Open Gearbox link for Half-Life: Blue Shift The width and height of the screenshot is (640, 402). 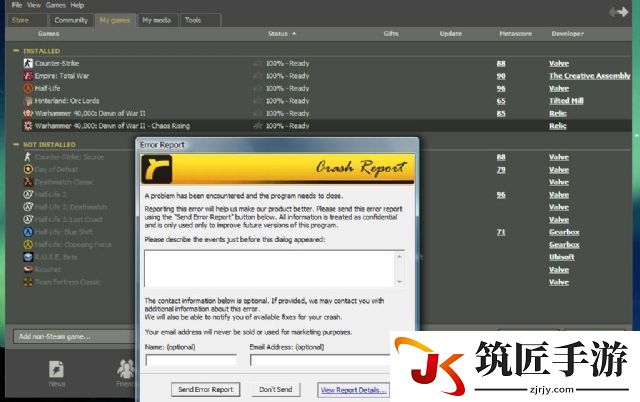pyautogui.click(x=564, y=232)
